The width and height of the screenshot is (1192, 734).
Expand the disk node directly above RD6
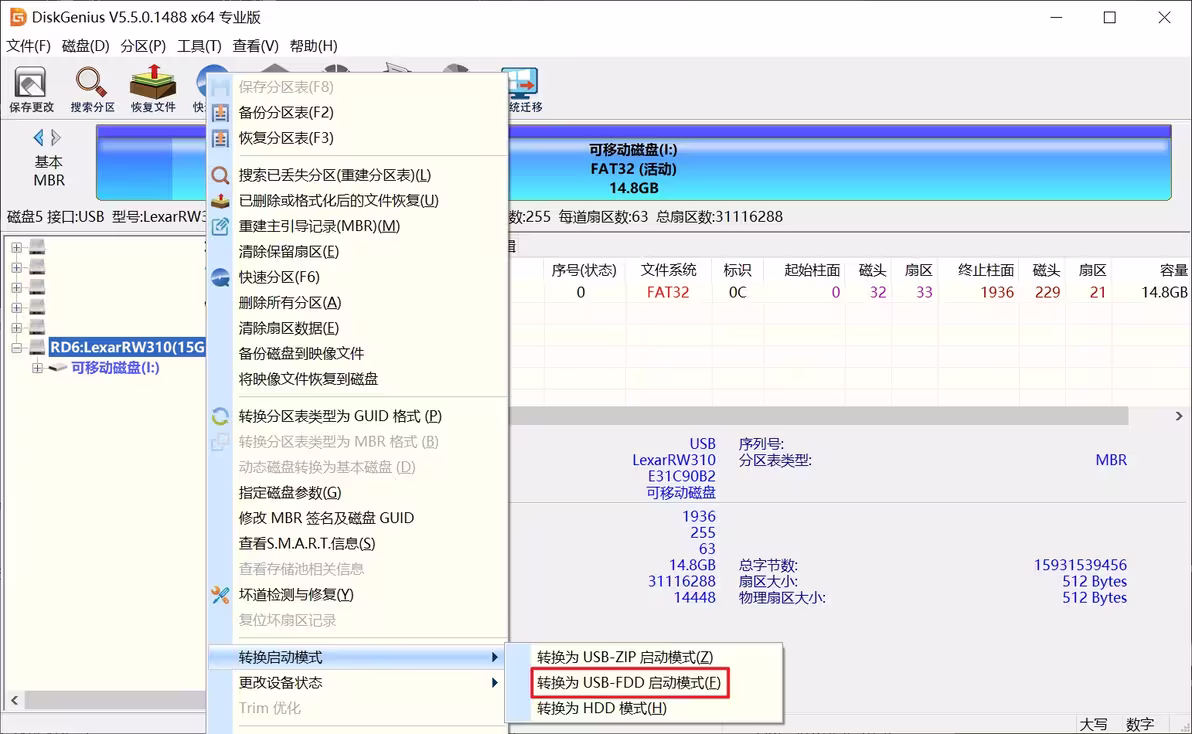point(16,328)
